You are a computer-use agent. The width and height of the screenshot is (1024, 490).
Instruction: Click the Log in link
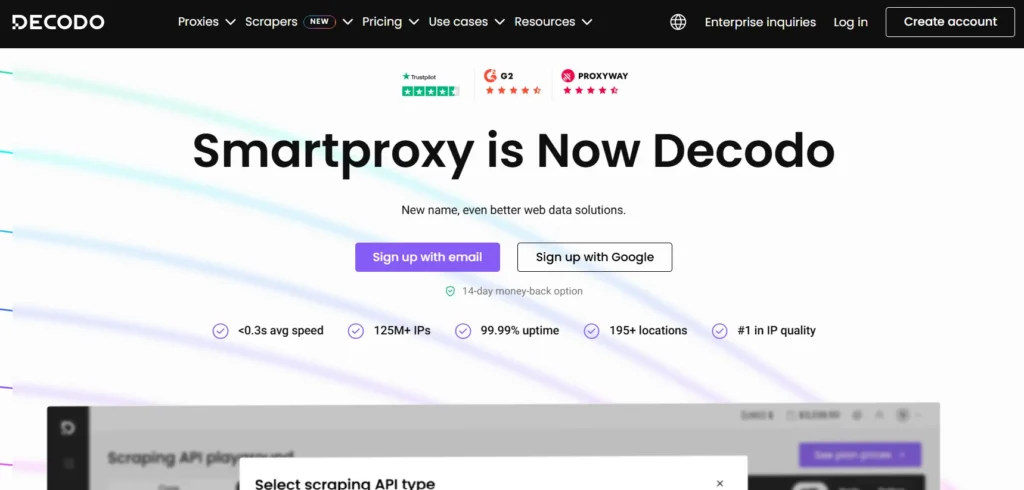pos(850,22)
